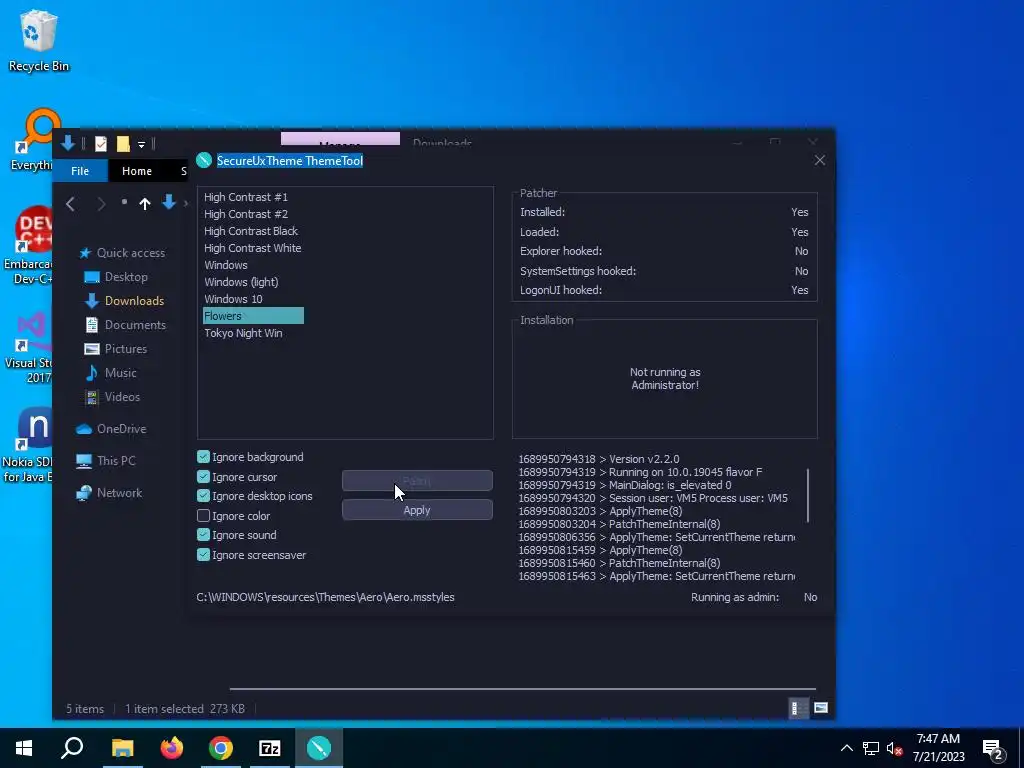Click Explorer horizontal scrollbar

click(x=522, y=688)
